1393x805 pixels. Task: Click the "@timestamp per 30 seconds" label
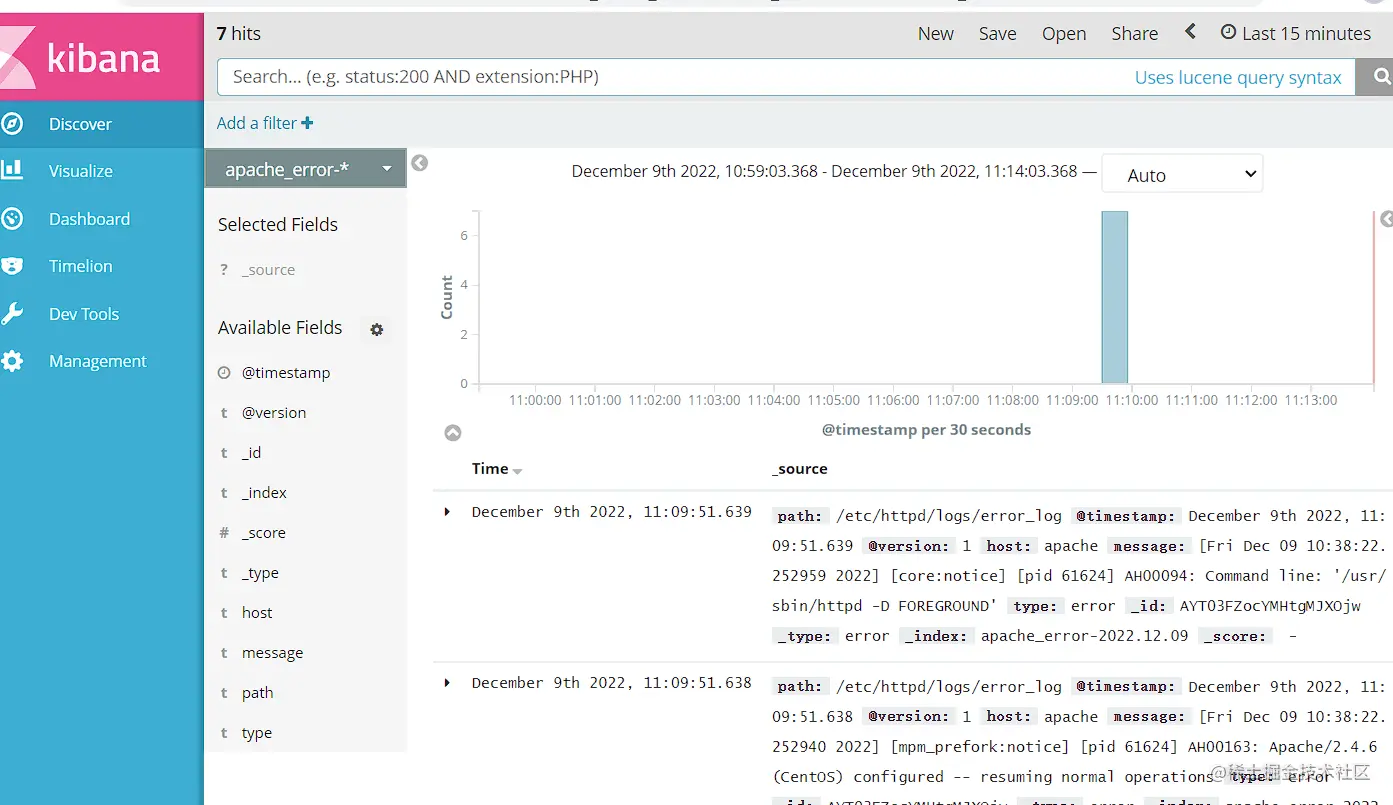coord(926,430)
